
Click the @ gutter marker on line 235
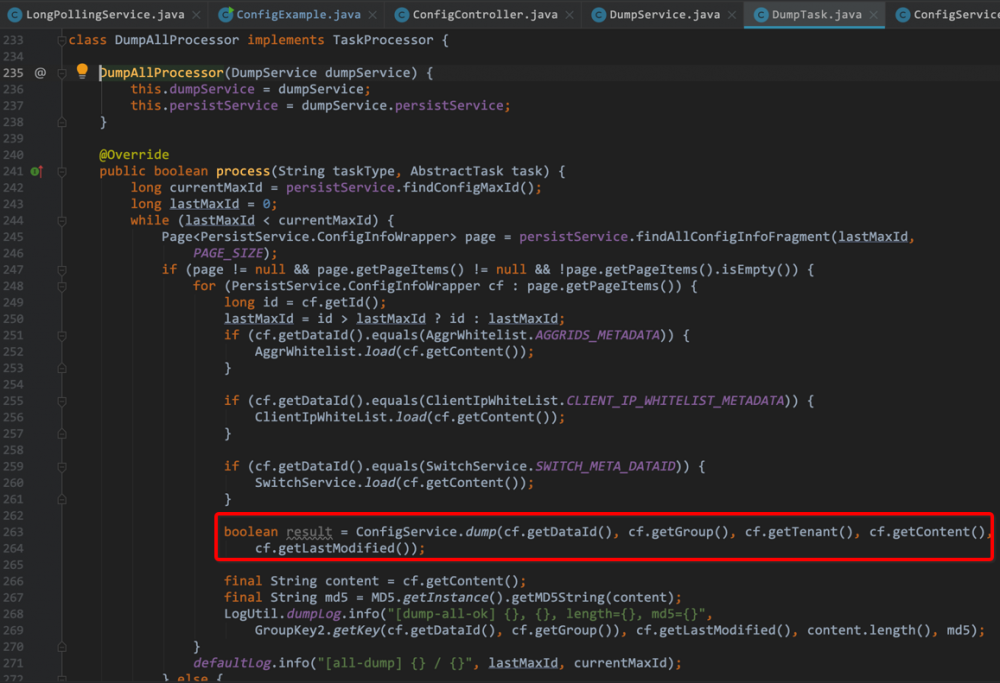click(x=40, y=73)
